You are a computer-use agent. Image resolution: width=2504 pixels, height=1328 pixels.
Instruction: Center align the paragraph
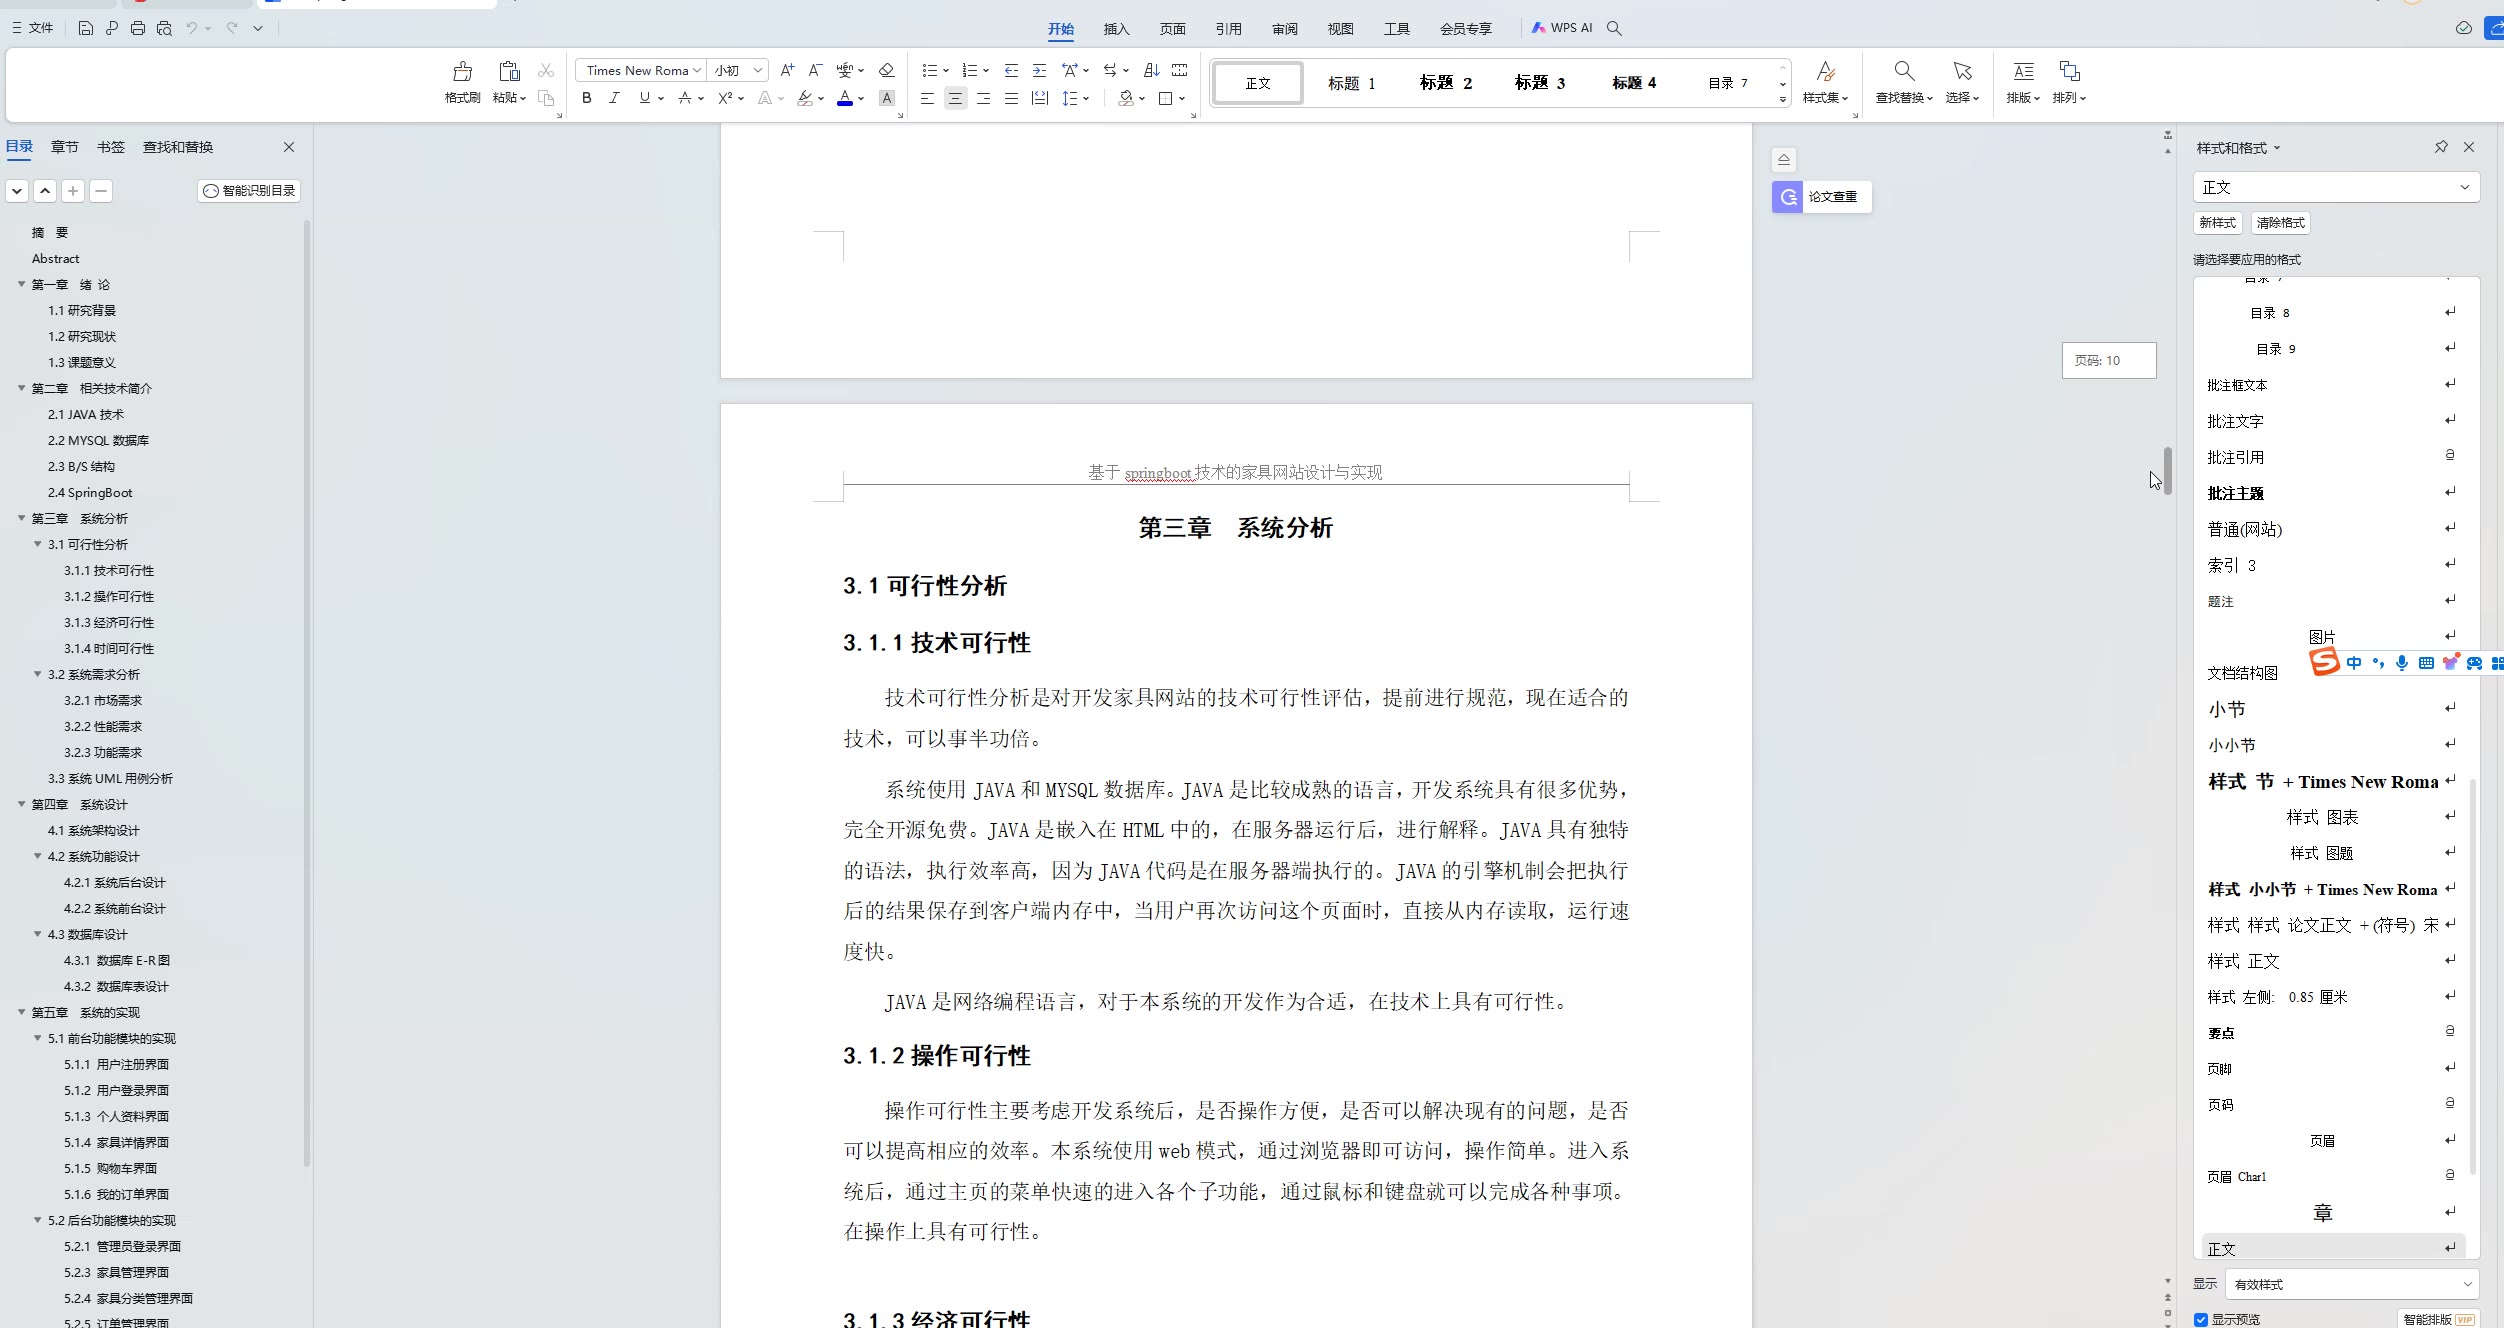pyautogui.click(x=955, y=98)
